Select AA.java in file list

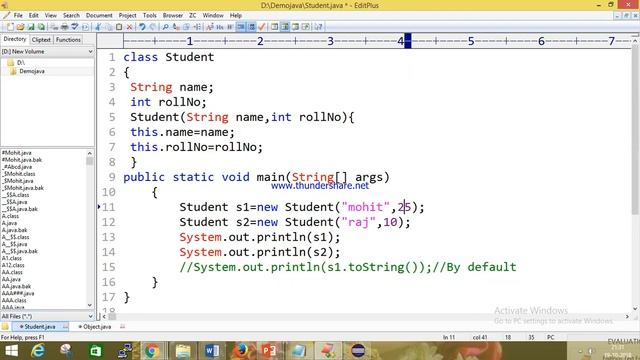pyautogui.click(x=11, y=279)
